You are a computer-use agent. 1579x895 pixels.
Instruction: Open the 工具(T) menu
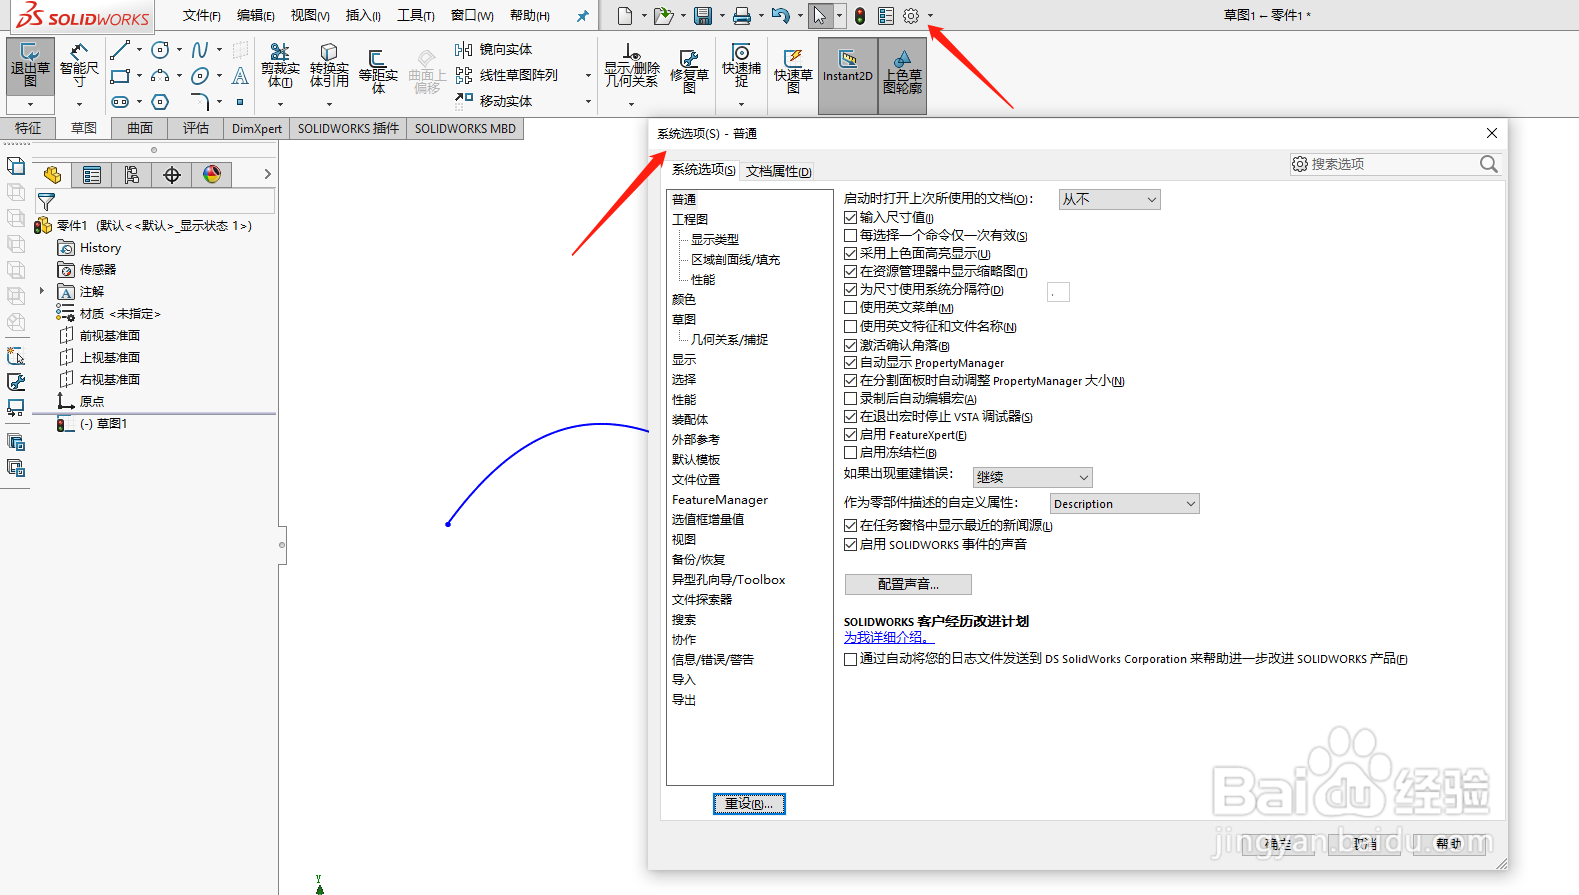[416, 16]
